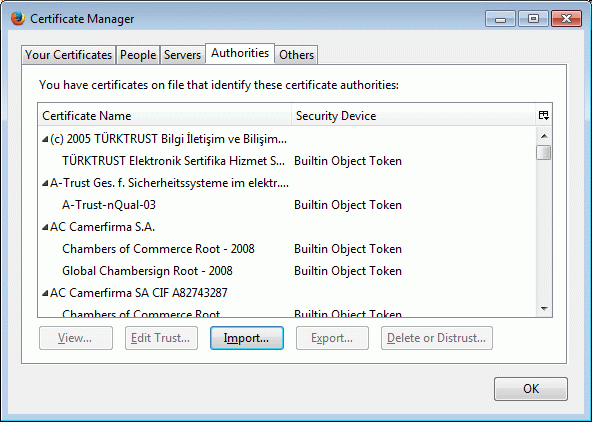Viewport: 592px width, 422px height.
Task: Click the scrollbar up arrow
Action: point(544,136)
